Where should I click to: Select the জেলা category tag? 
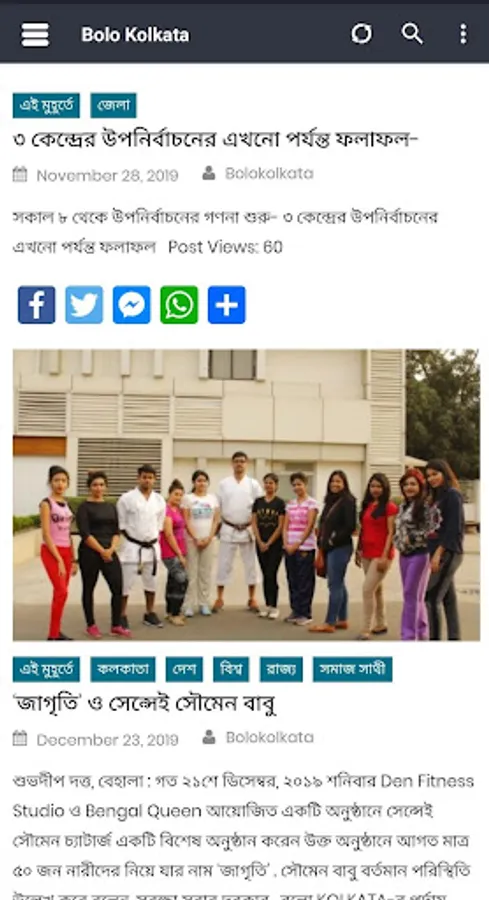(x=114, y=106)
